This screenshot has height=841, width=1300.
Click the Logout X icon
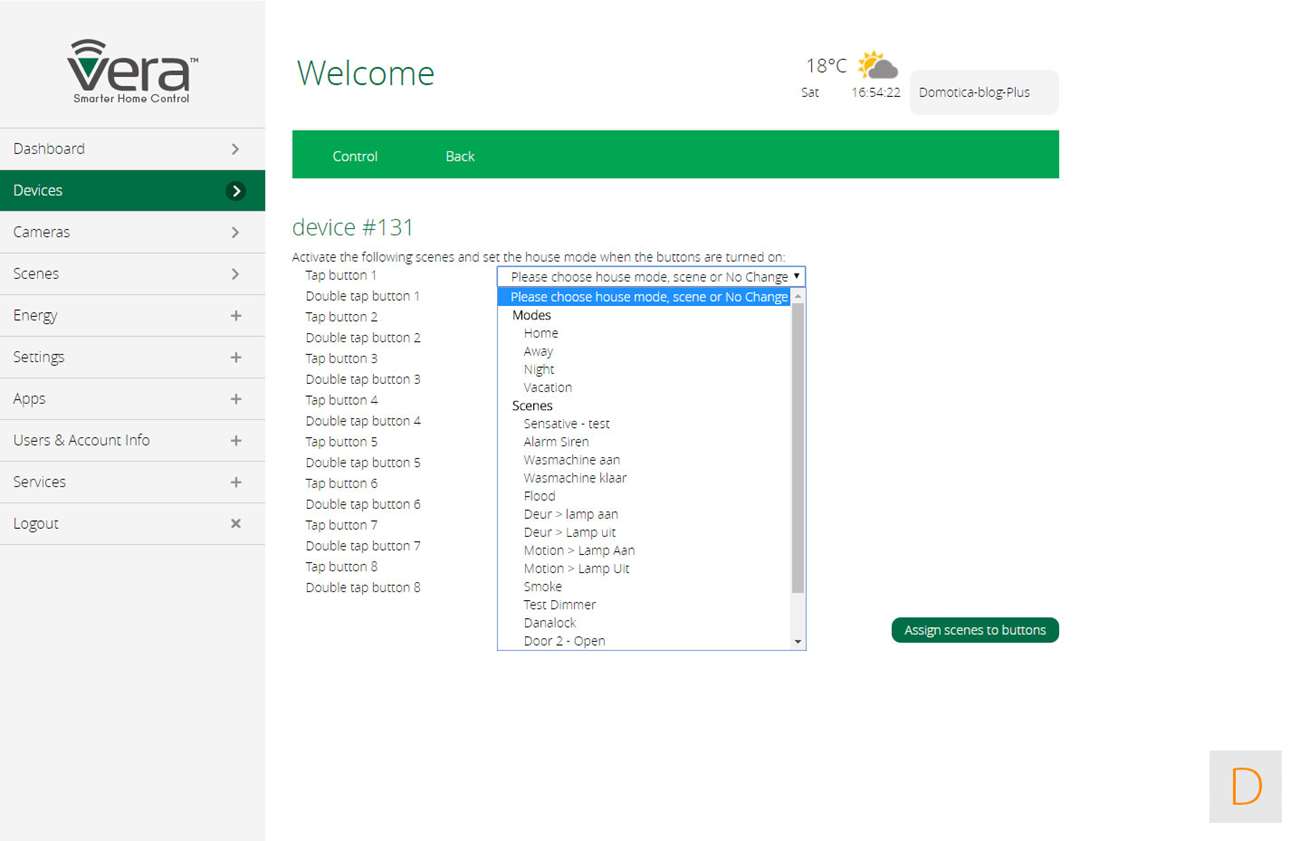pyautogui.click(x=236, y=523)
